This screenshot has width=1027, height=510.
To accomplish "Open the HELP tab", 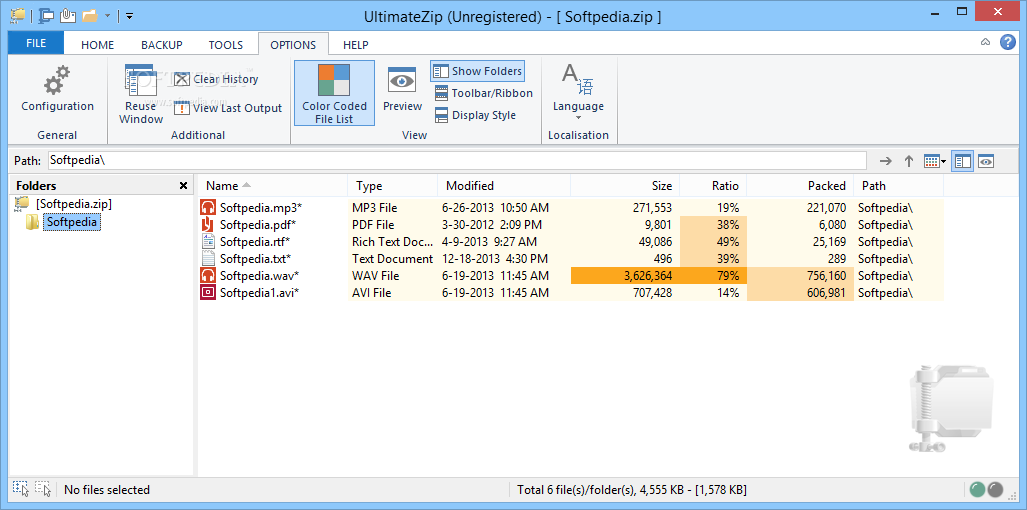I will (356, 45).
